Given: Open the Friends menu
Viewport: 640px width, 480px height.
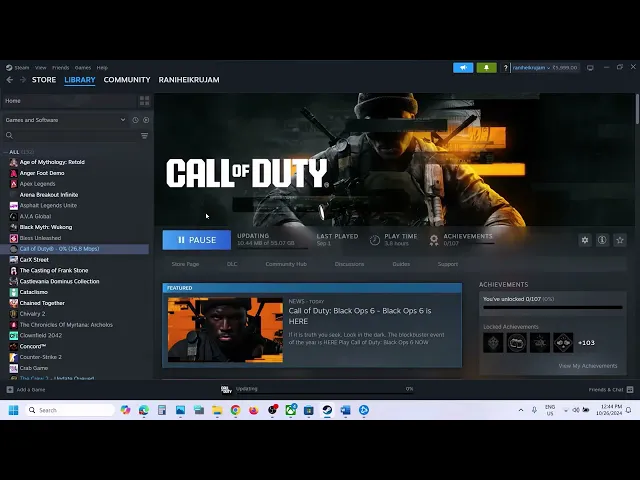Looking at the screenshot, I should click(x=60, y=68).
